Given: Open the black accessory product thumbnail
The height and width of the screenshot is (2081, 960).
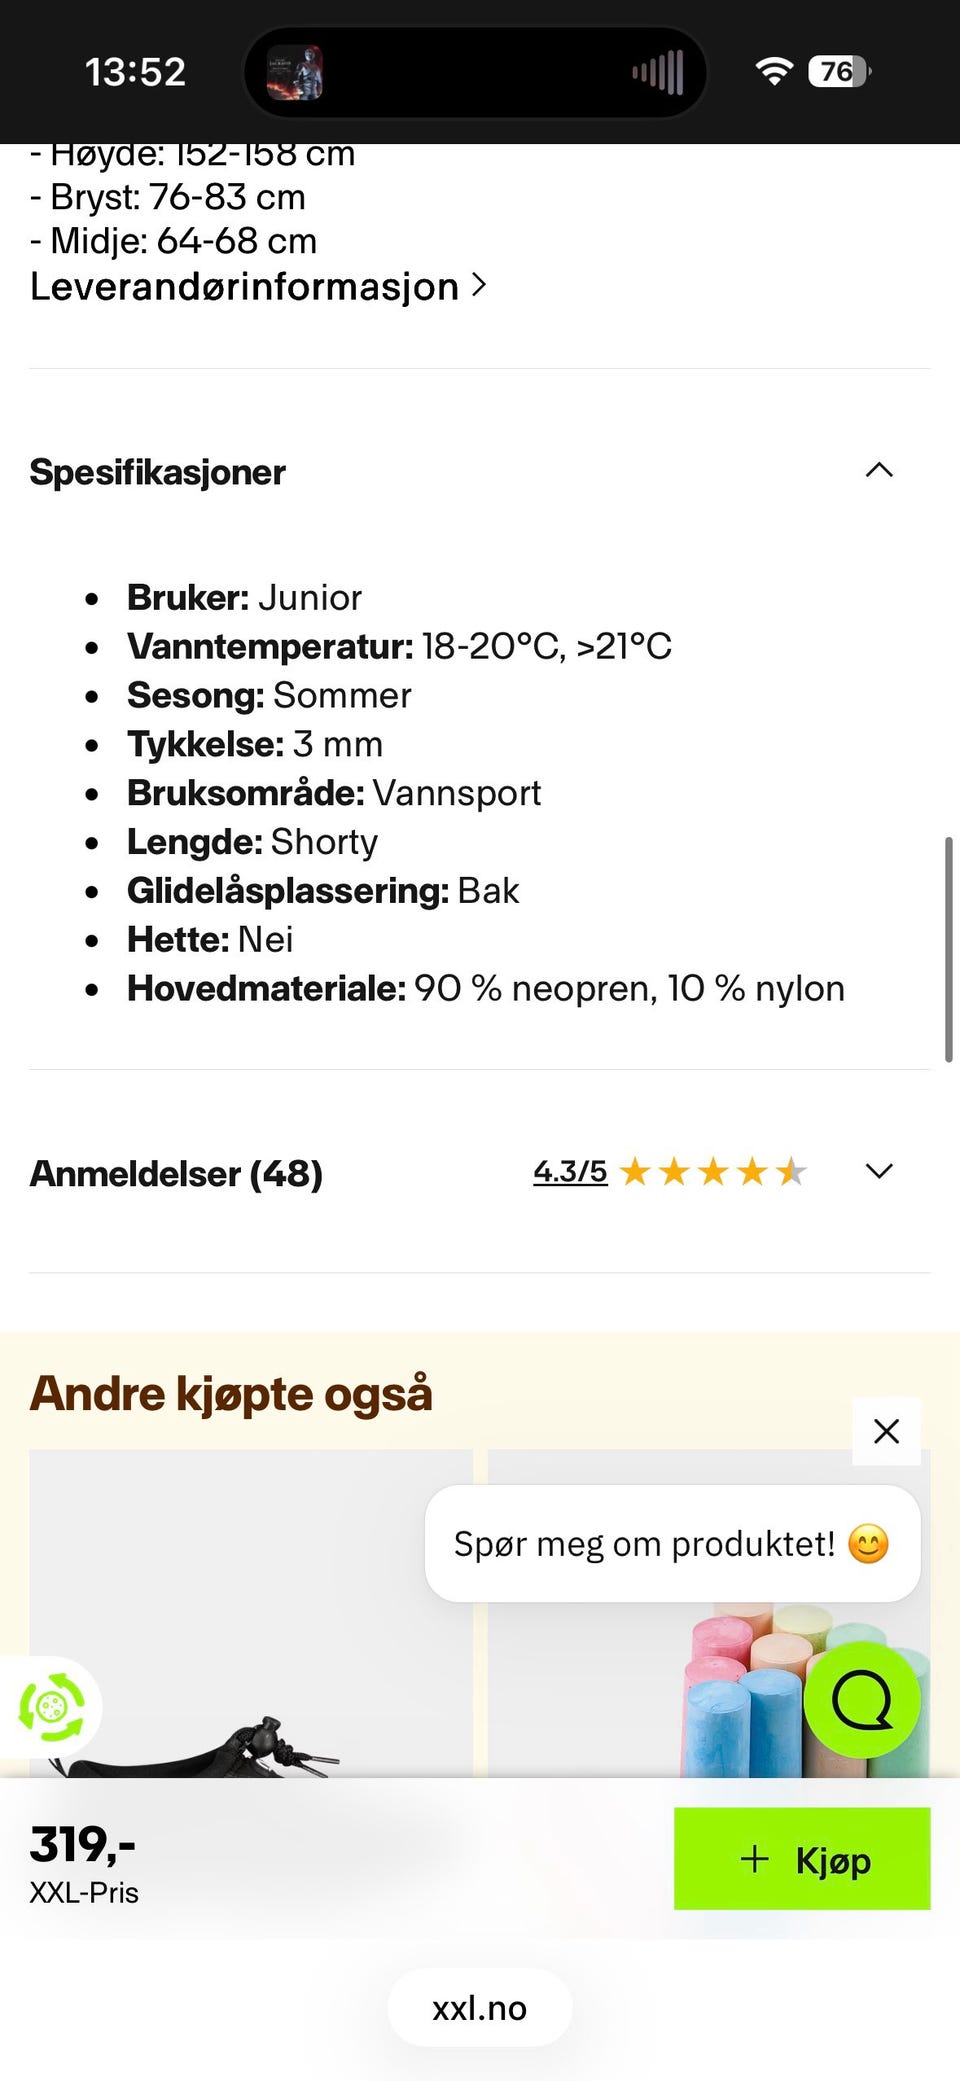Looking at the screenshot, I should pyautogui.click(x=251, y=1613).
